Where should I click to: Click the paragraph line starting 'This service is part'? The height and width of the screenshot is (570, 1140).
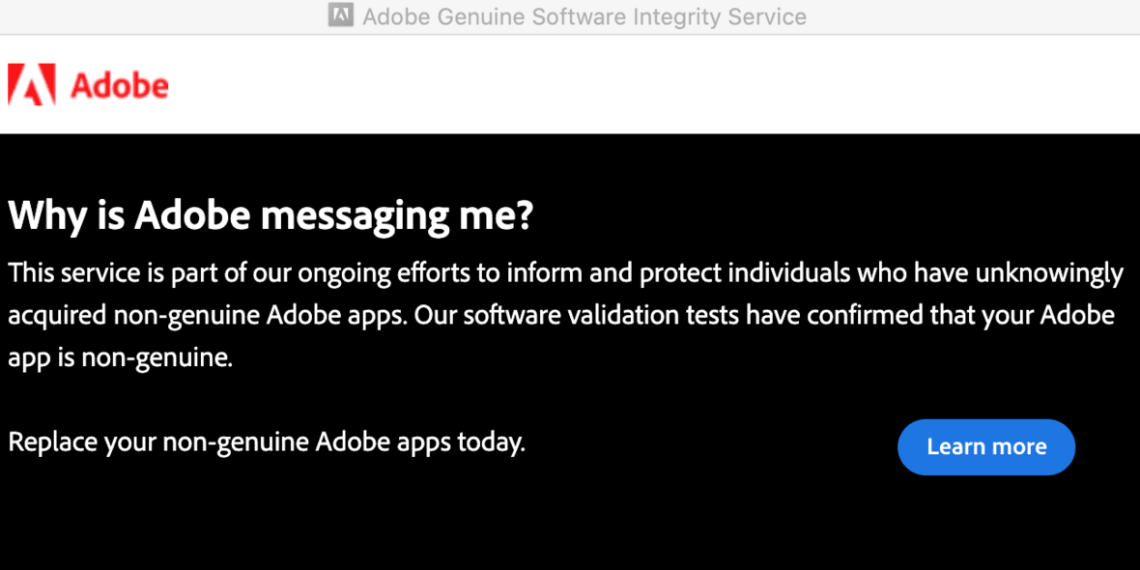(x=565, y=273)
